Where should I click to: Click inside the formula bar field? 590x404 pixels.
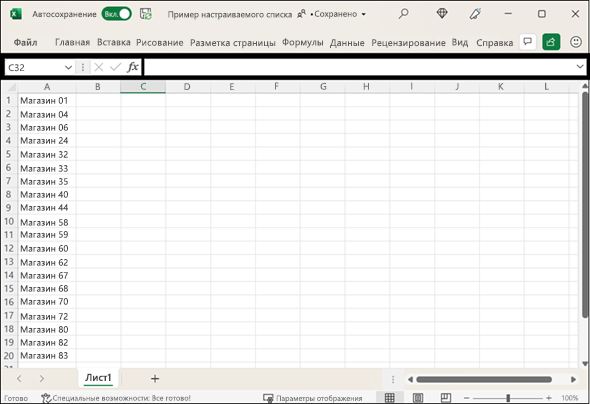359,67
